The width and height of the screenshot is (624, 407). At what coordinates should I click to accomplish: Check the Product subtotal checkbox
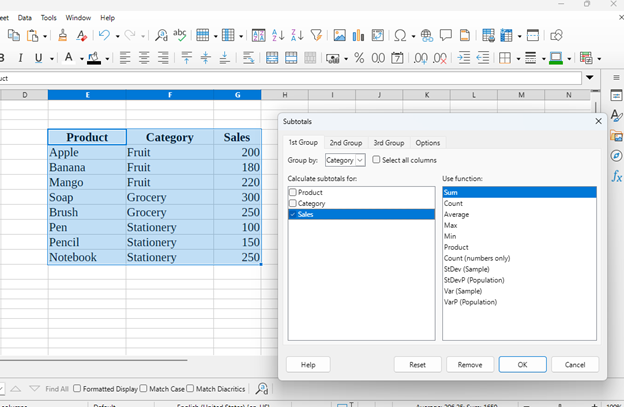[293, 192]
